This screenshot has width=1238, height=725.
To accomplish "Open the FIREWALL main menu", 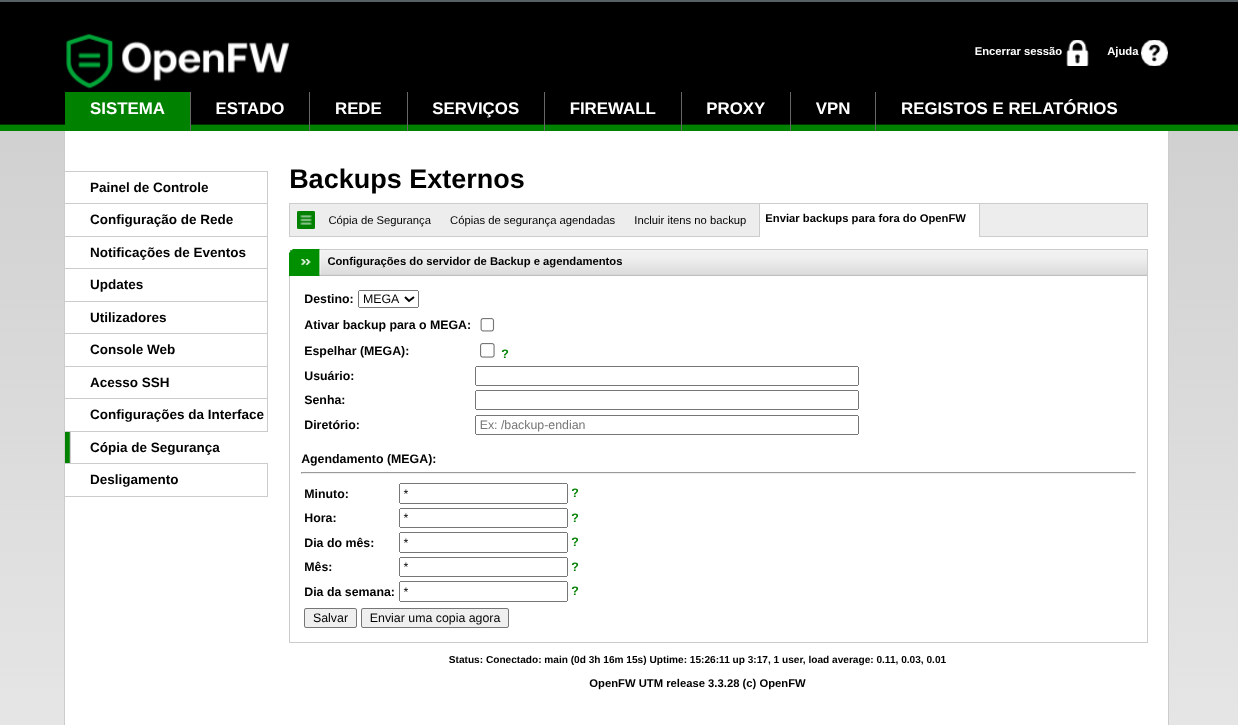I will coord(612,109).
